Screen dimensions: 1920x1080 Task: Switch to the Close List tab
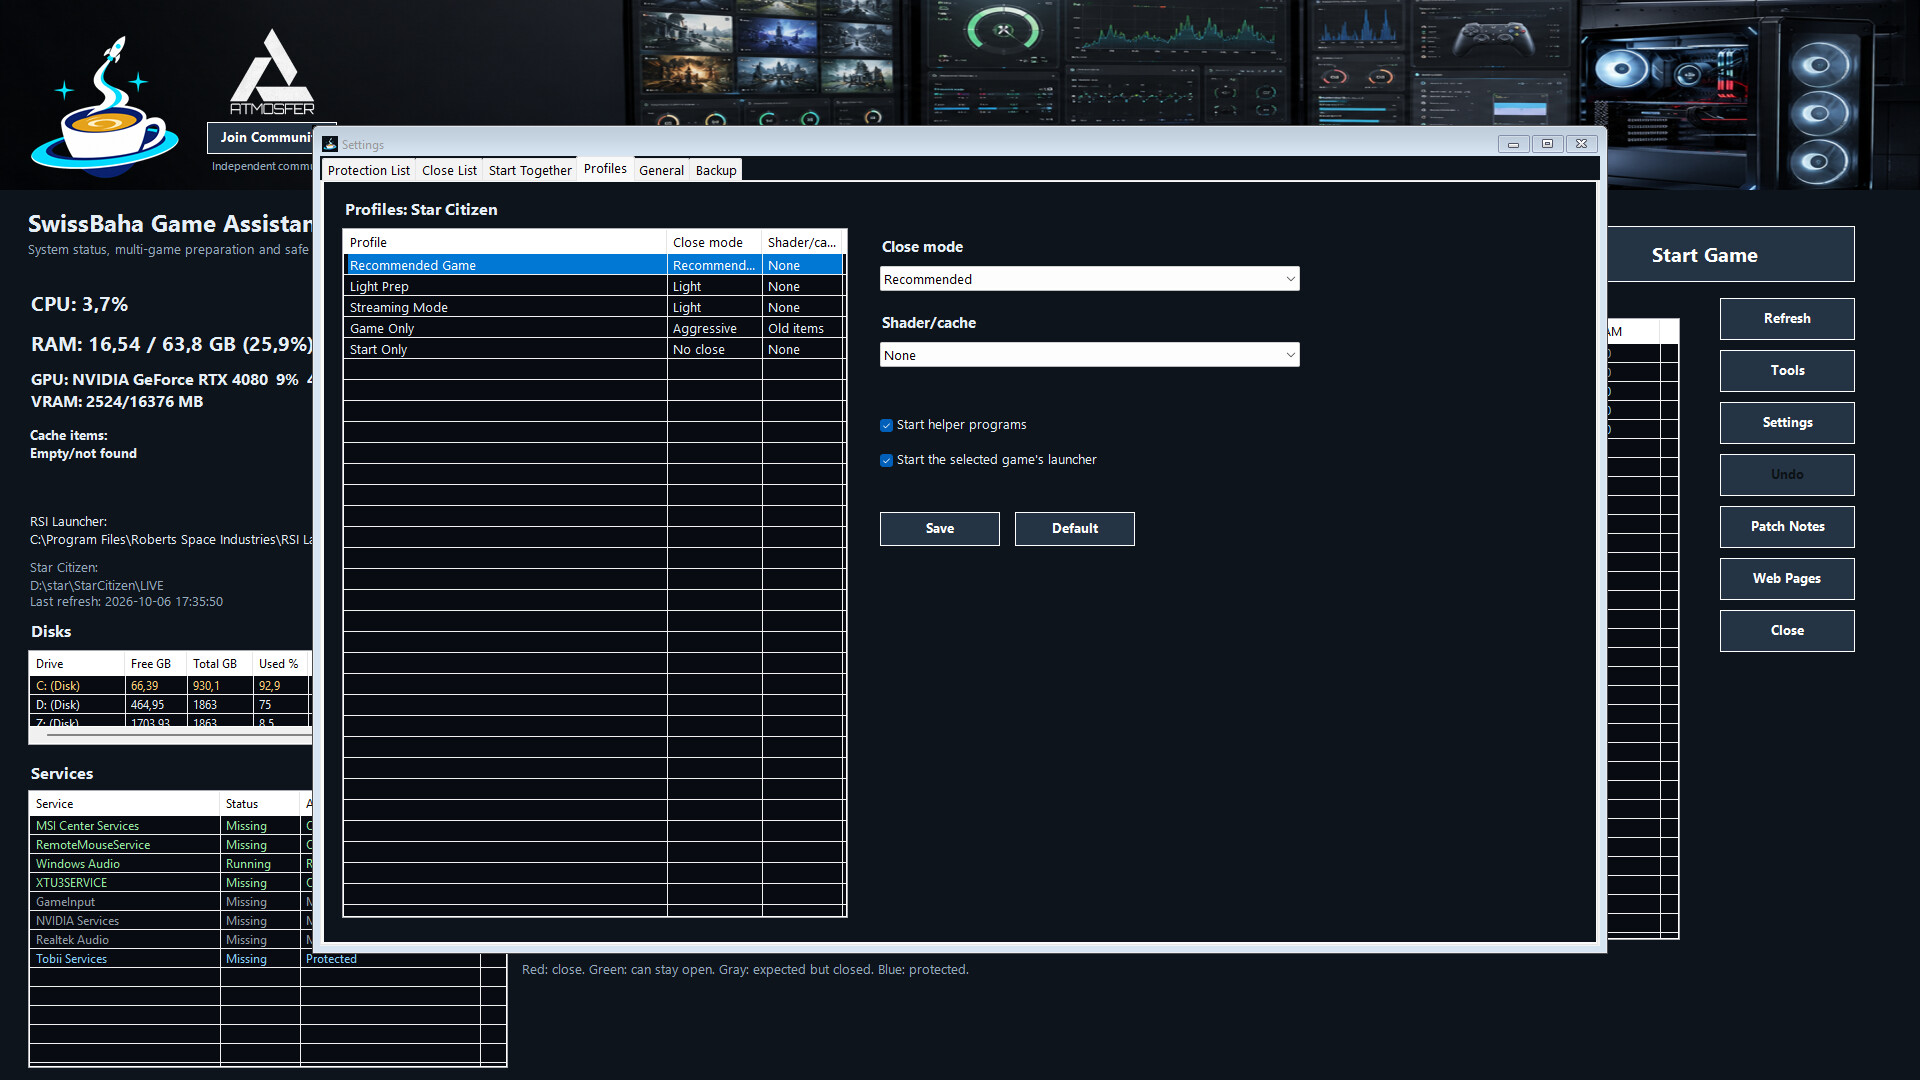click(x=449, y=170)
